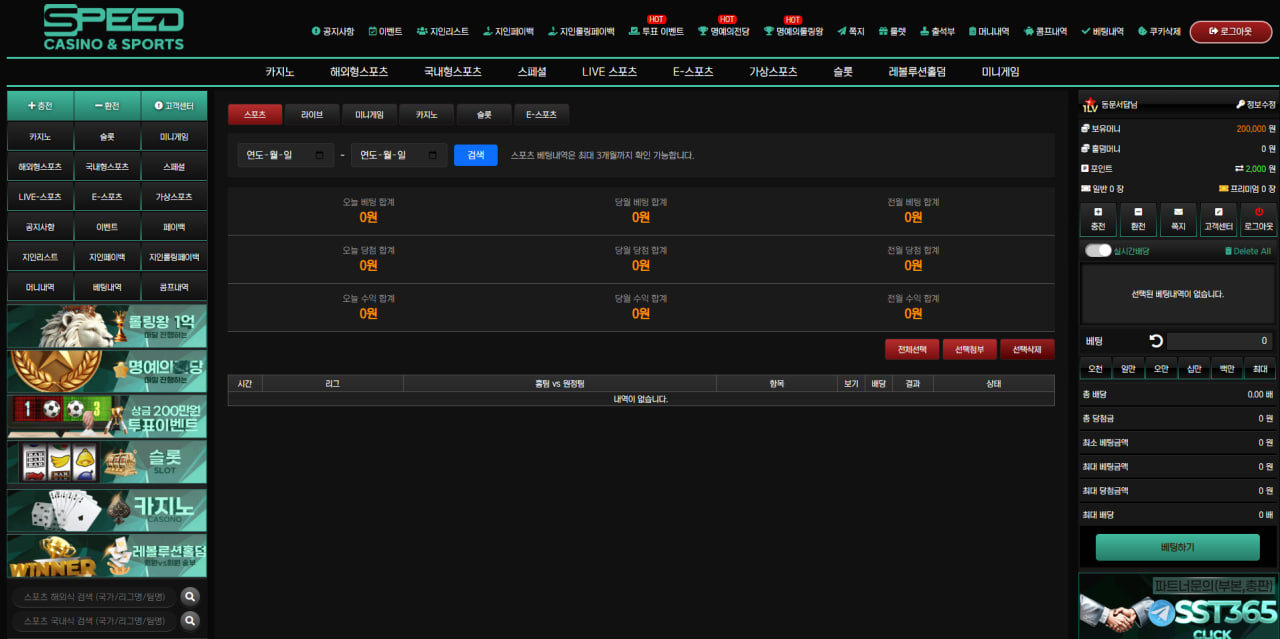Click the bet amount input field

tap(1220, 341)
